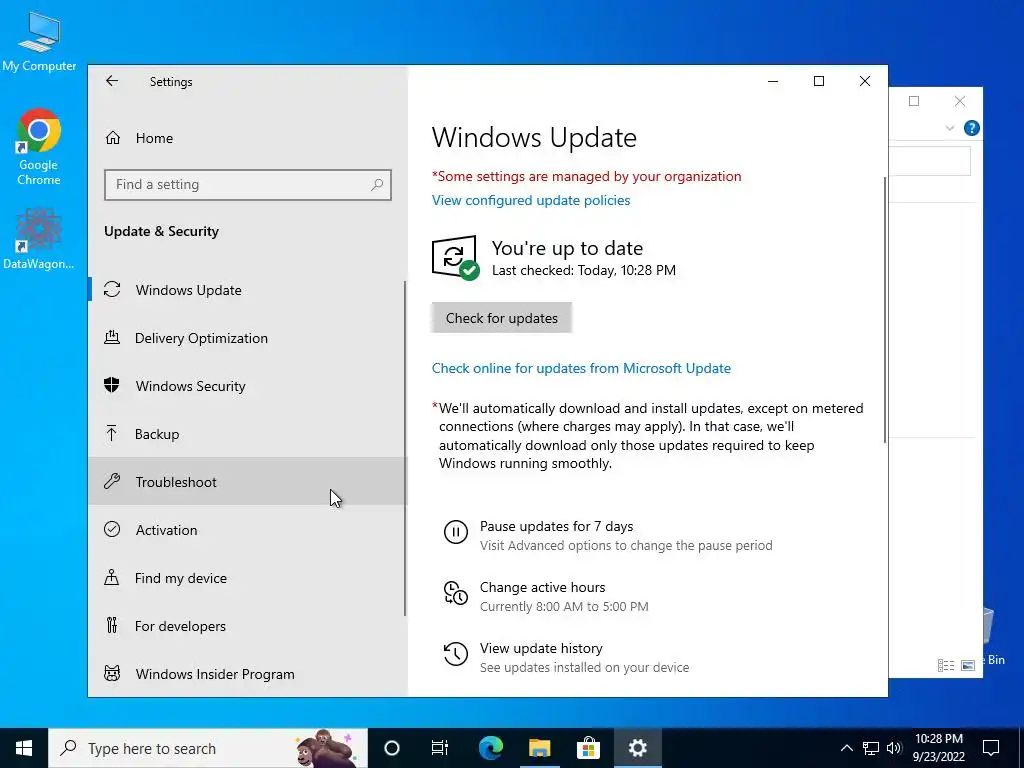1024x768 pixels.
Task: Open the notification center icon
Action: (991, 748)
